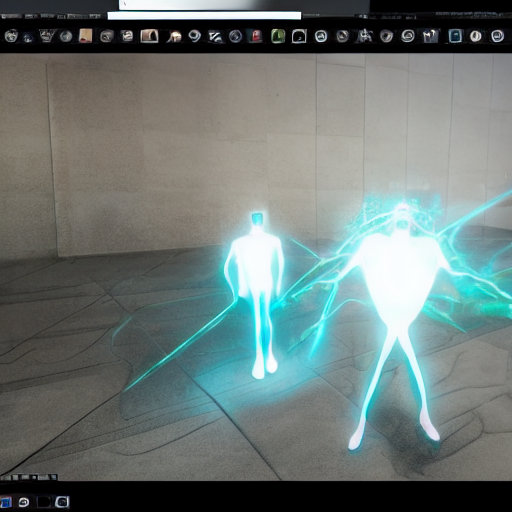Click the globe-like round icon starting the toolbar
The width and height of the screenshot is (512, 512).
(11, 36)
